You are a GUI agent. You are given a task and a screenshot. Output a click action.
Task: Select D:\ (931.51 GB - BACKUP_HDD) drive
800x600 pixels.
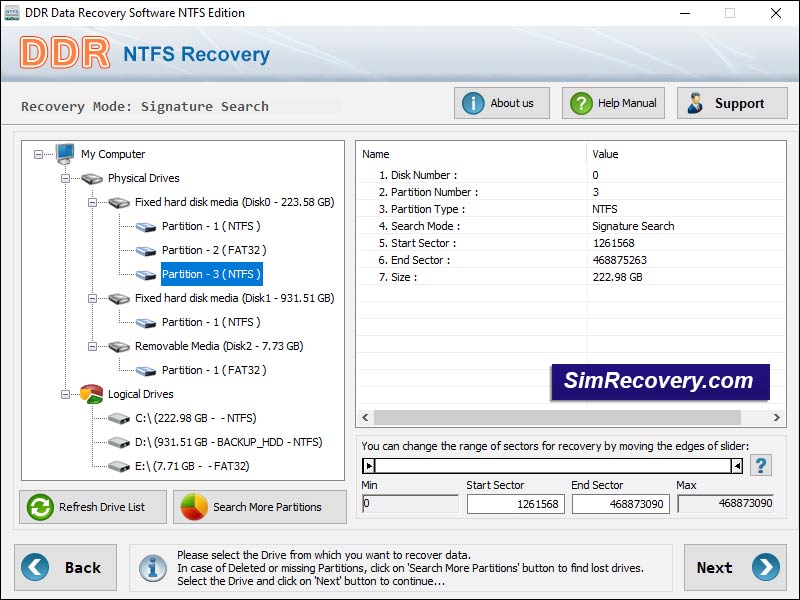(229, 442)
